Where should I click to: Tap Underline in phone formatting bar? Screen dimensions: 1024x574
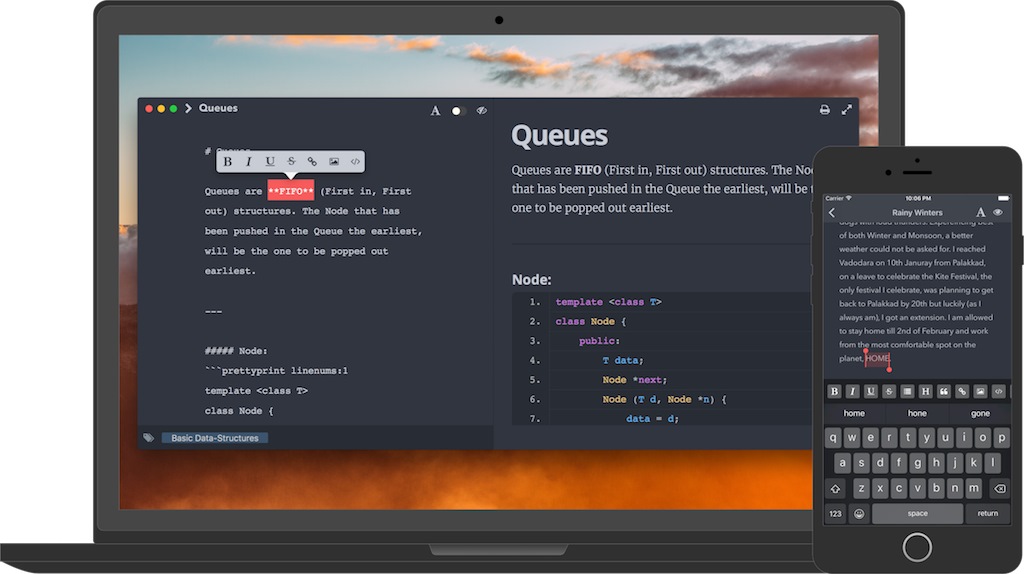(x=871, y=391)
